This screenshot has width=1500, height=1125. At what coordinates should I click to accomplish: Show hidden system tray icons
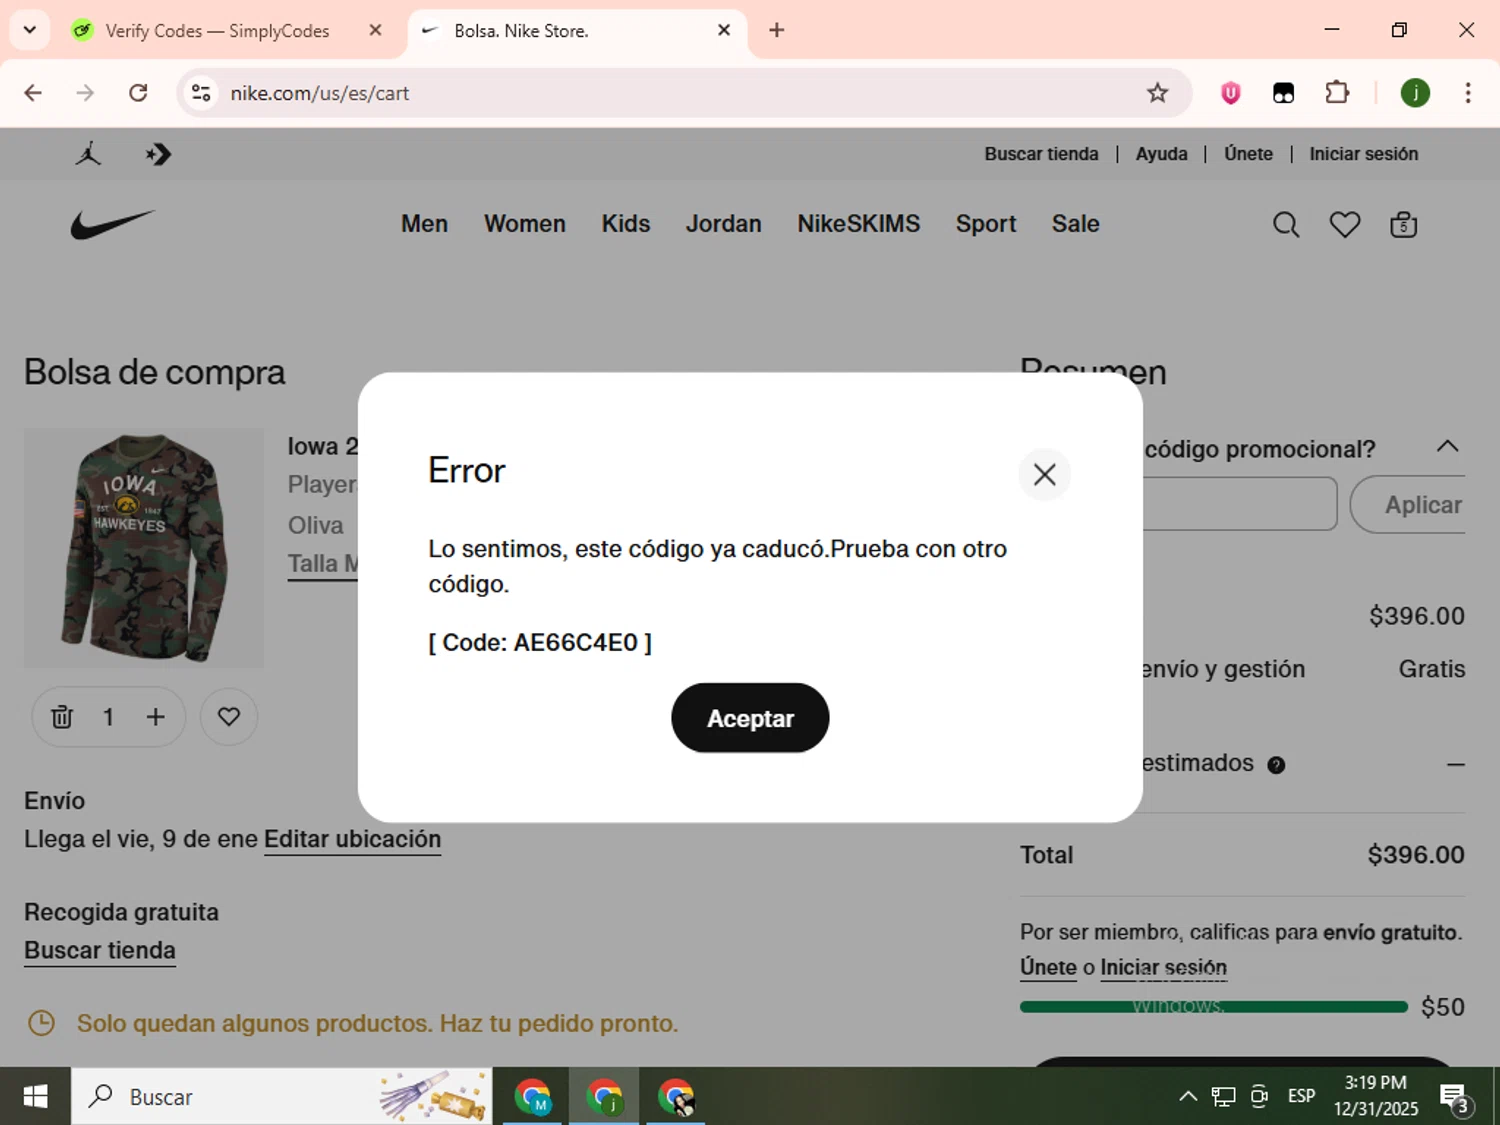point(1187,1097)
